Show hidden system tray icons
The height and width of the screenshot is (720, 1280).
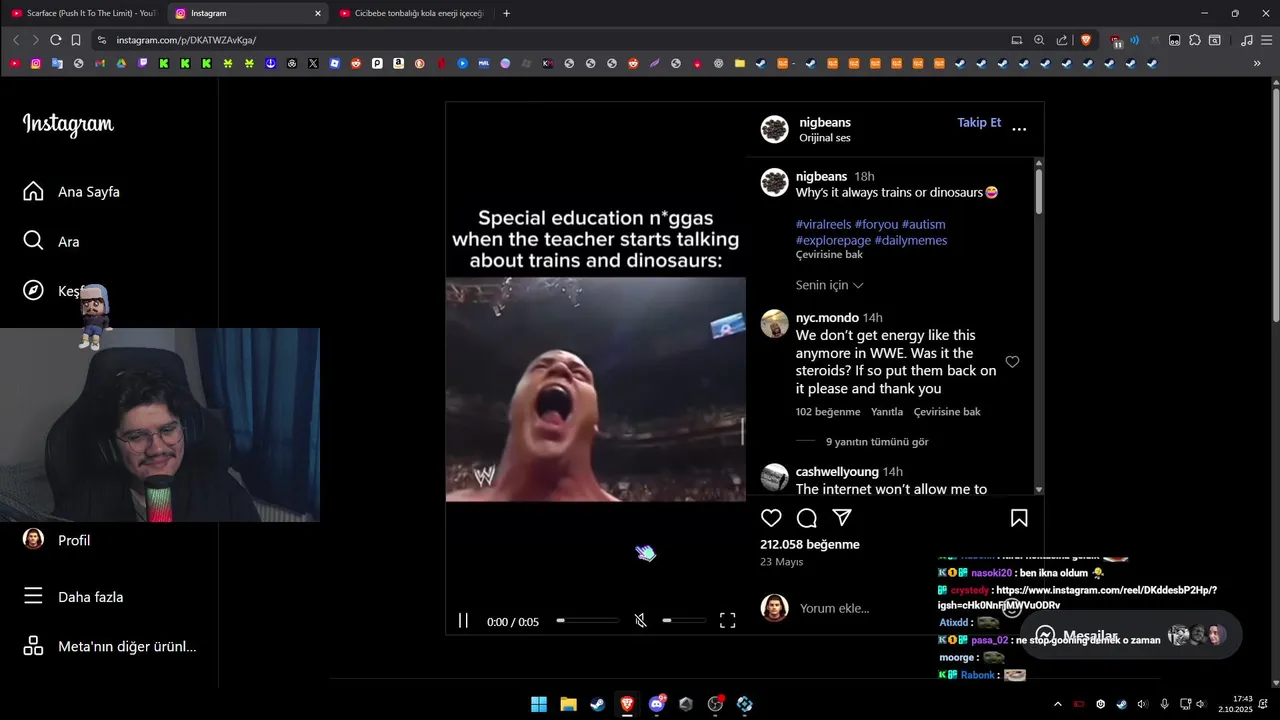(x=1058, y=704)
